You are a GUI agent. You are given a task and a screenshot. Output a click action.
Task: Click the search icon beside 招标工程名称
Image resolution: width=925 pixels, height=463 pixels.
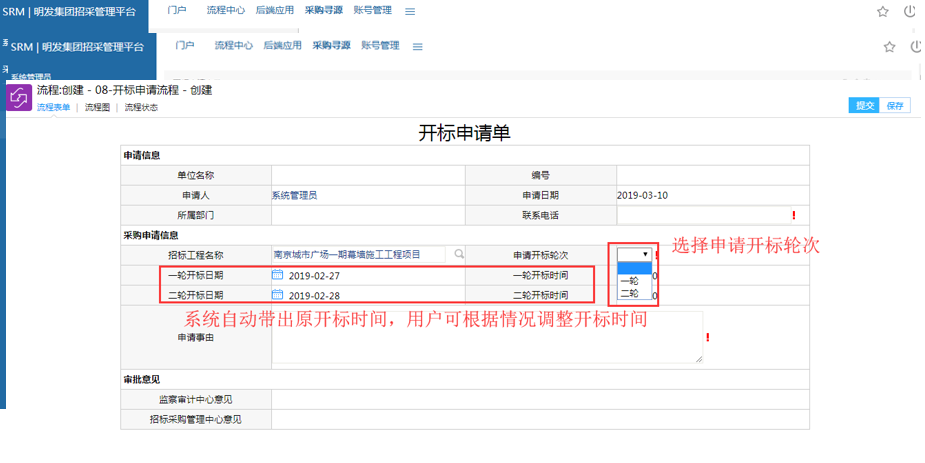tap(459, 255)
